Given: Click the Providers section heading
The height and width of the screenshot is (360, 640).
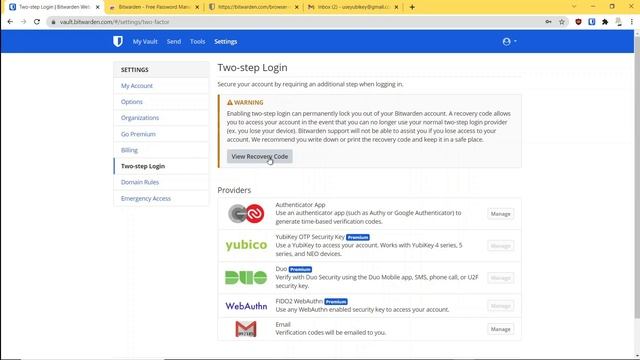Looking at the screenshot, I should click(234, 190).
